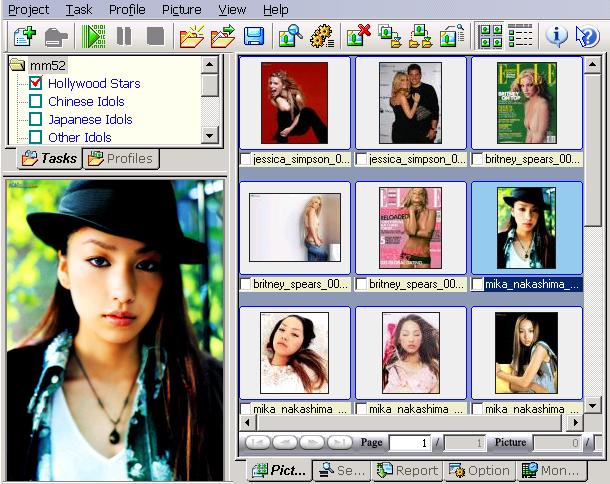Click the picture properties magnifier list icon
This screenshot has width=610, height=484.
coord(452,36)
